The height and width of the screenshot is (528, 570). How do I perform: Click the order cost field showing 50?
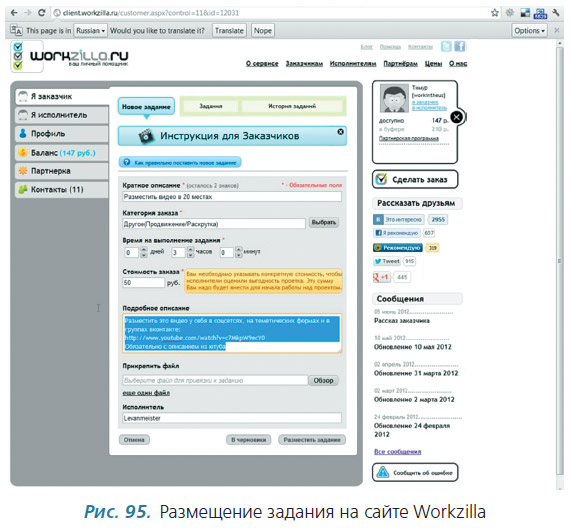click(x=144, y=283)
